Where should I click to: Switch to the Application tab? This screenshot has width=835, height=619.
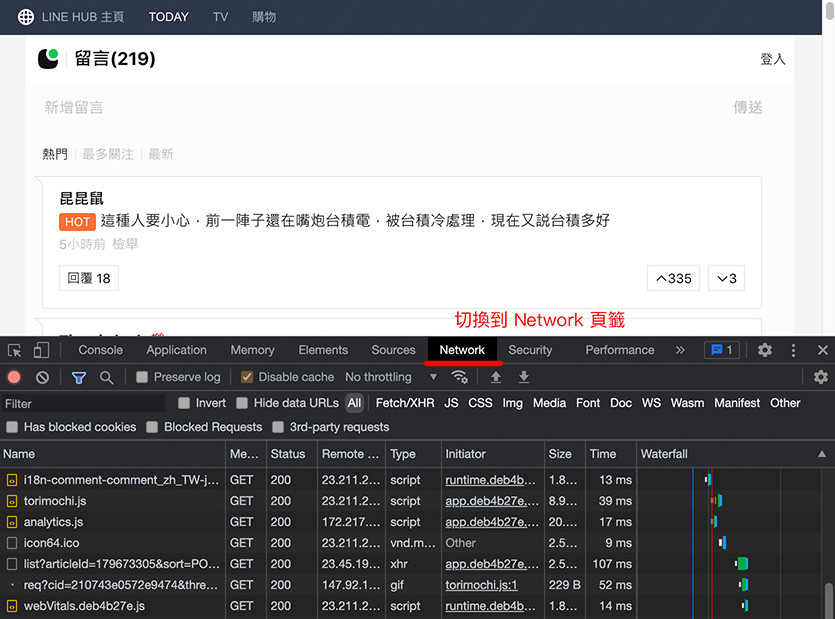pyautogui.click(x=176, y=350)
